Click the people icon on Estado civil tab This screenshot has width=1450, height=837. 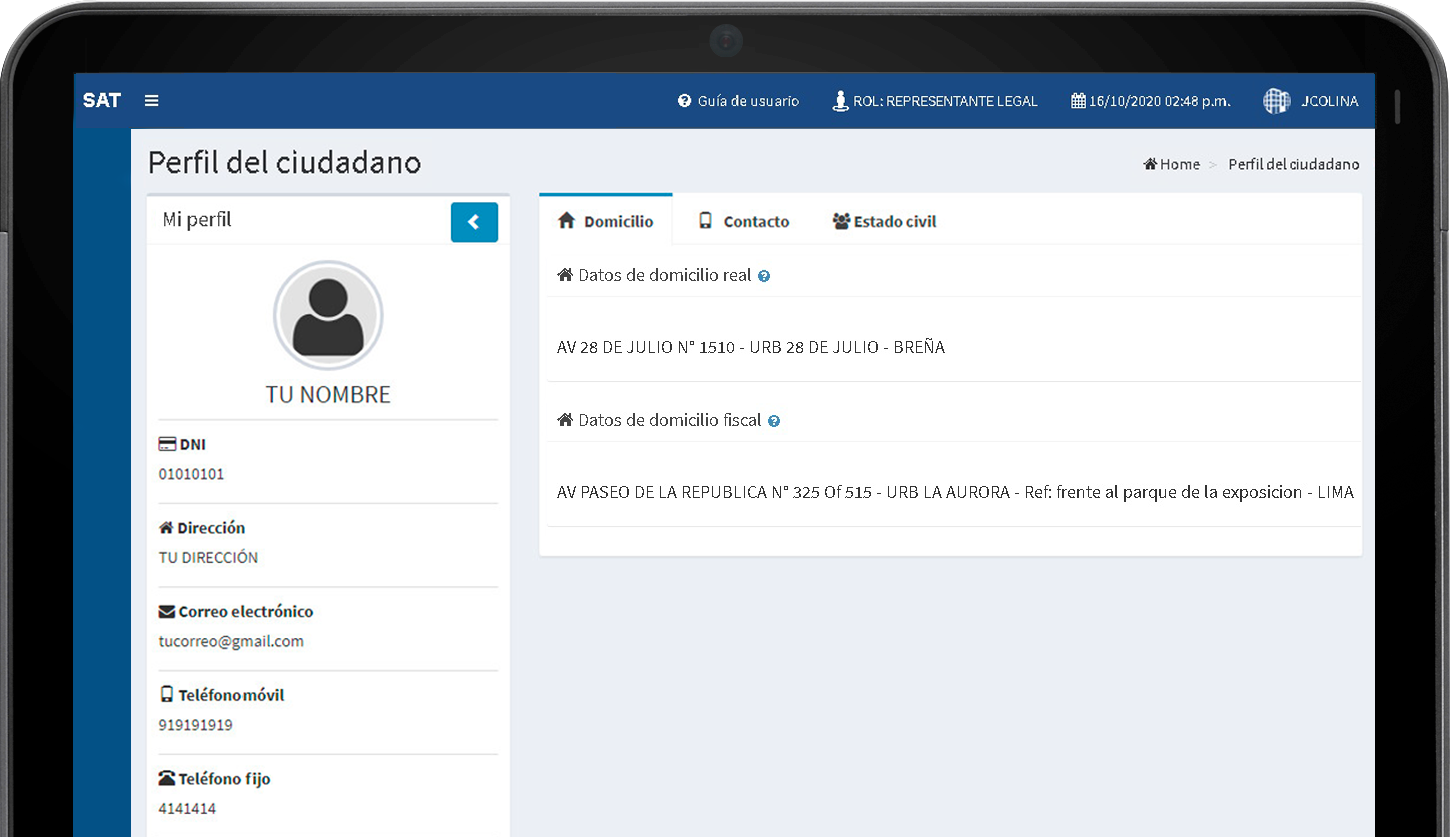pyautogui.click(x=841, y=221)
